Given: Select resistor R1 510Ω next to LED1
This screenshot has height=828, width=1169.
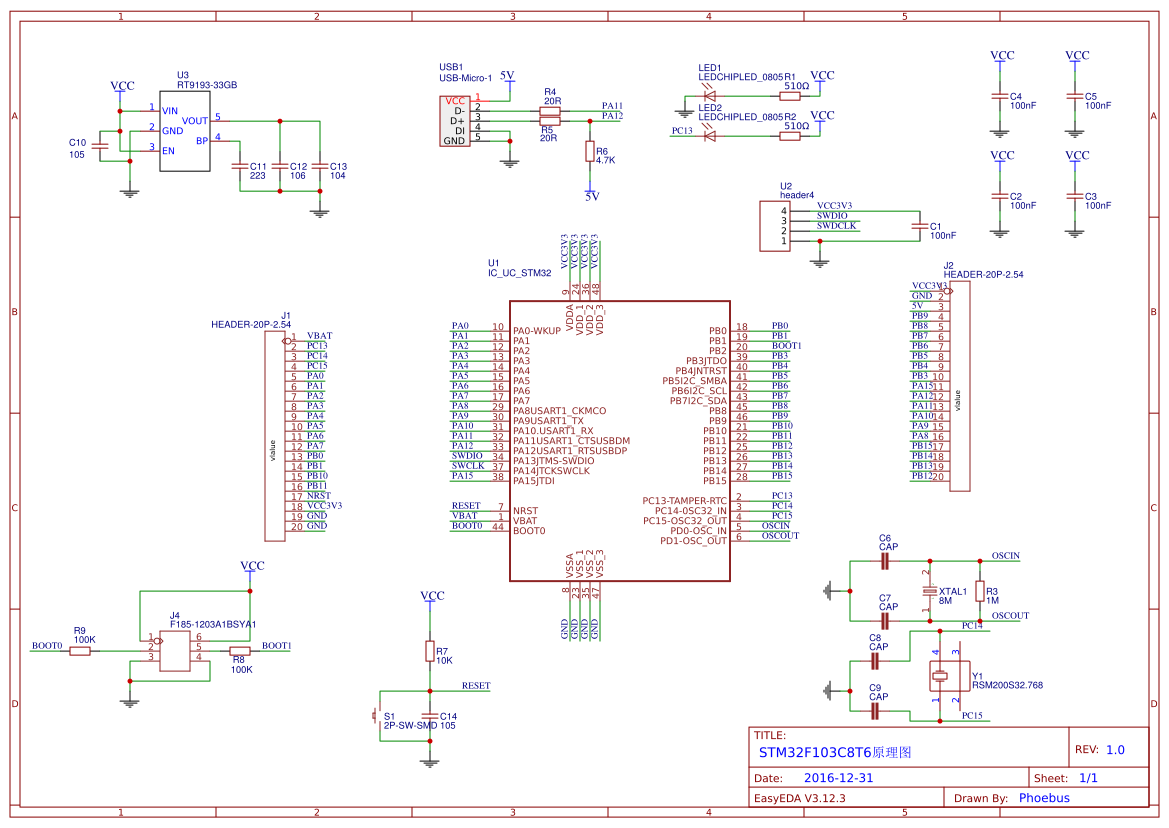Looking at the screenshot, I should (x=790, y=96).
